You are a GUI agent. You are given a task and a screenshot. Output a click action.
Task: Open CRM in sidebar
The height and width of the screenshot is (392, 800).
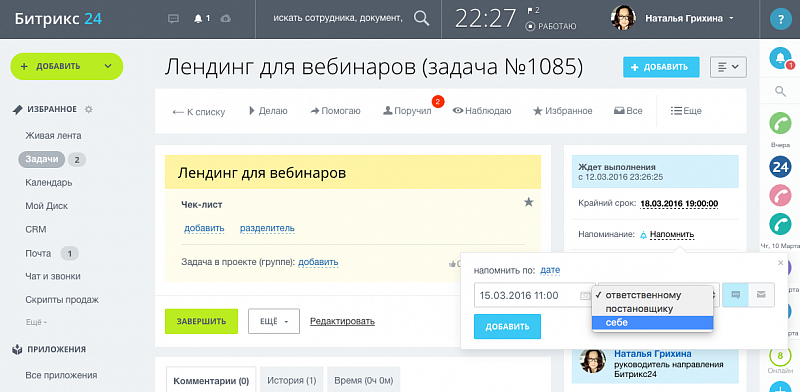pos(36,230)
